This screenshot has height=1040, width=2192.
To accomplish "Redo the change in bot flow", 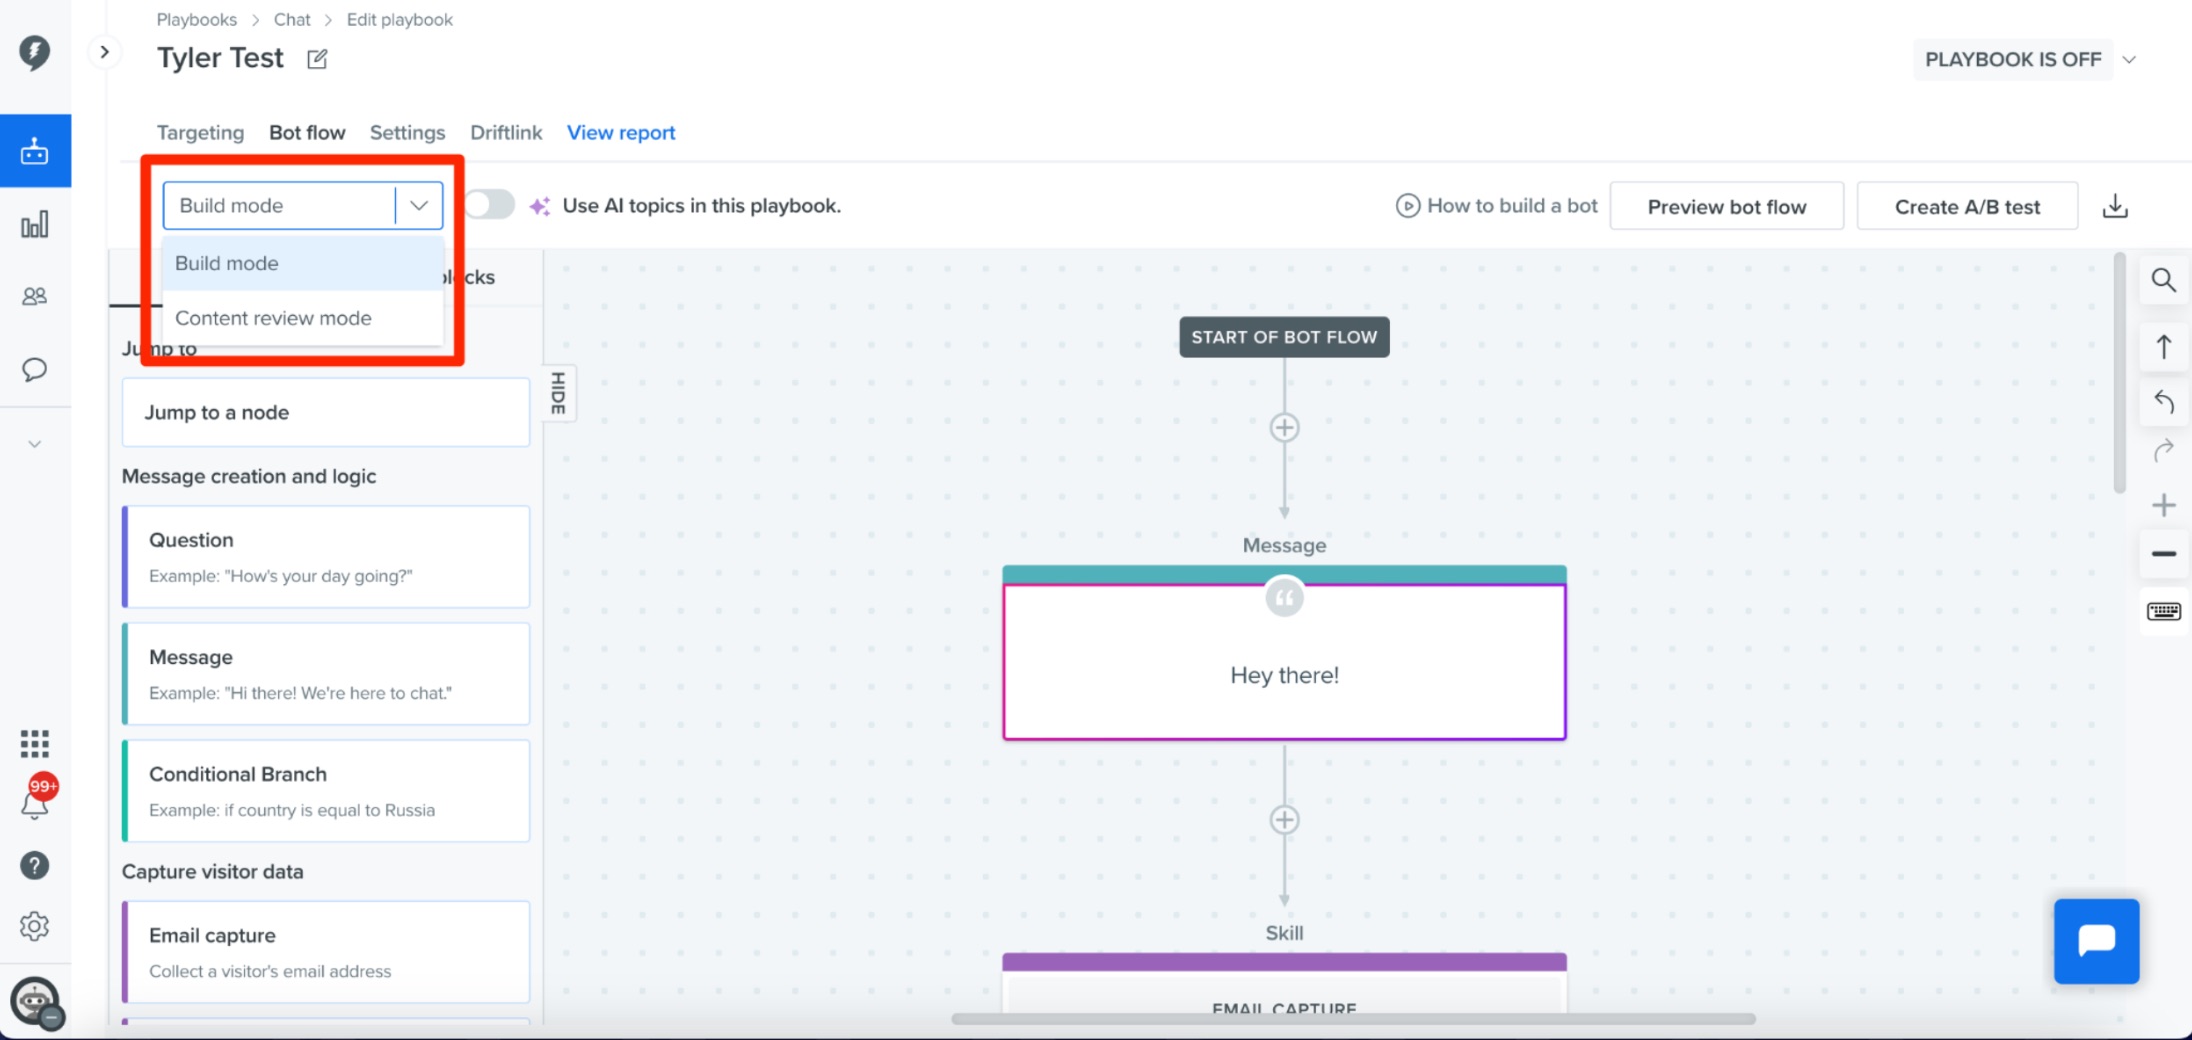I will 2163,451.
